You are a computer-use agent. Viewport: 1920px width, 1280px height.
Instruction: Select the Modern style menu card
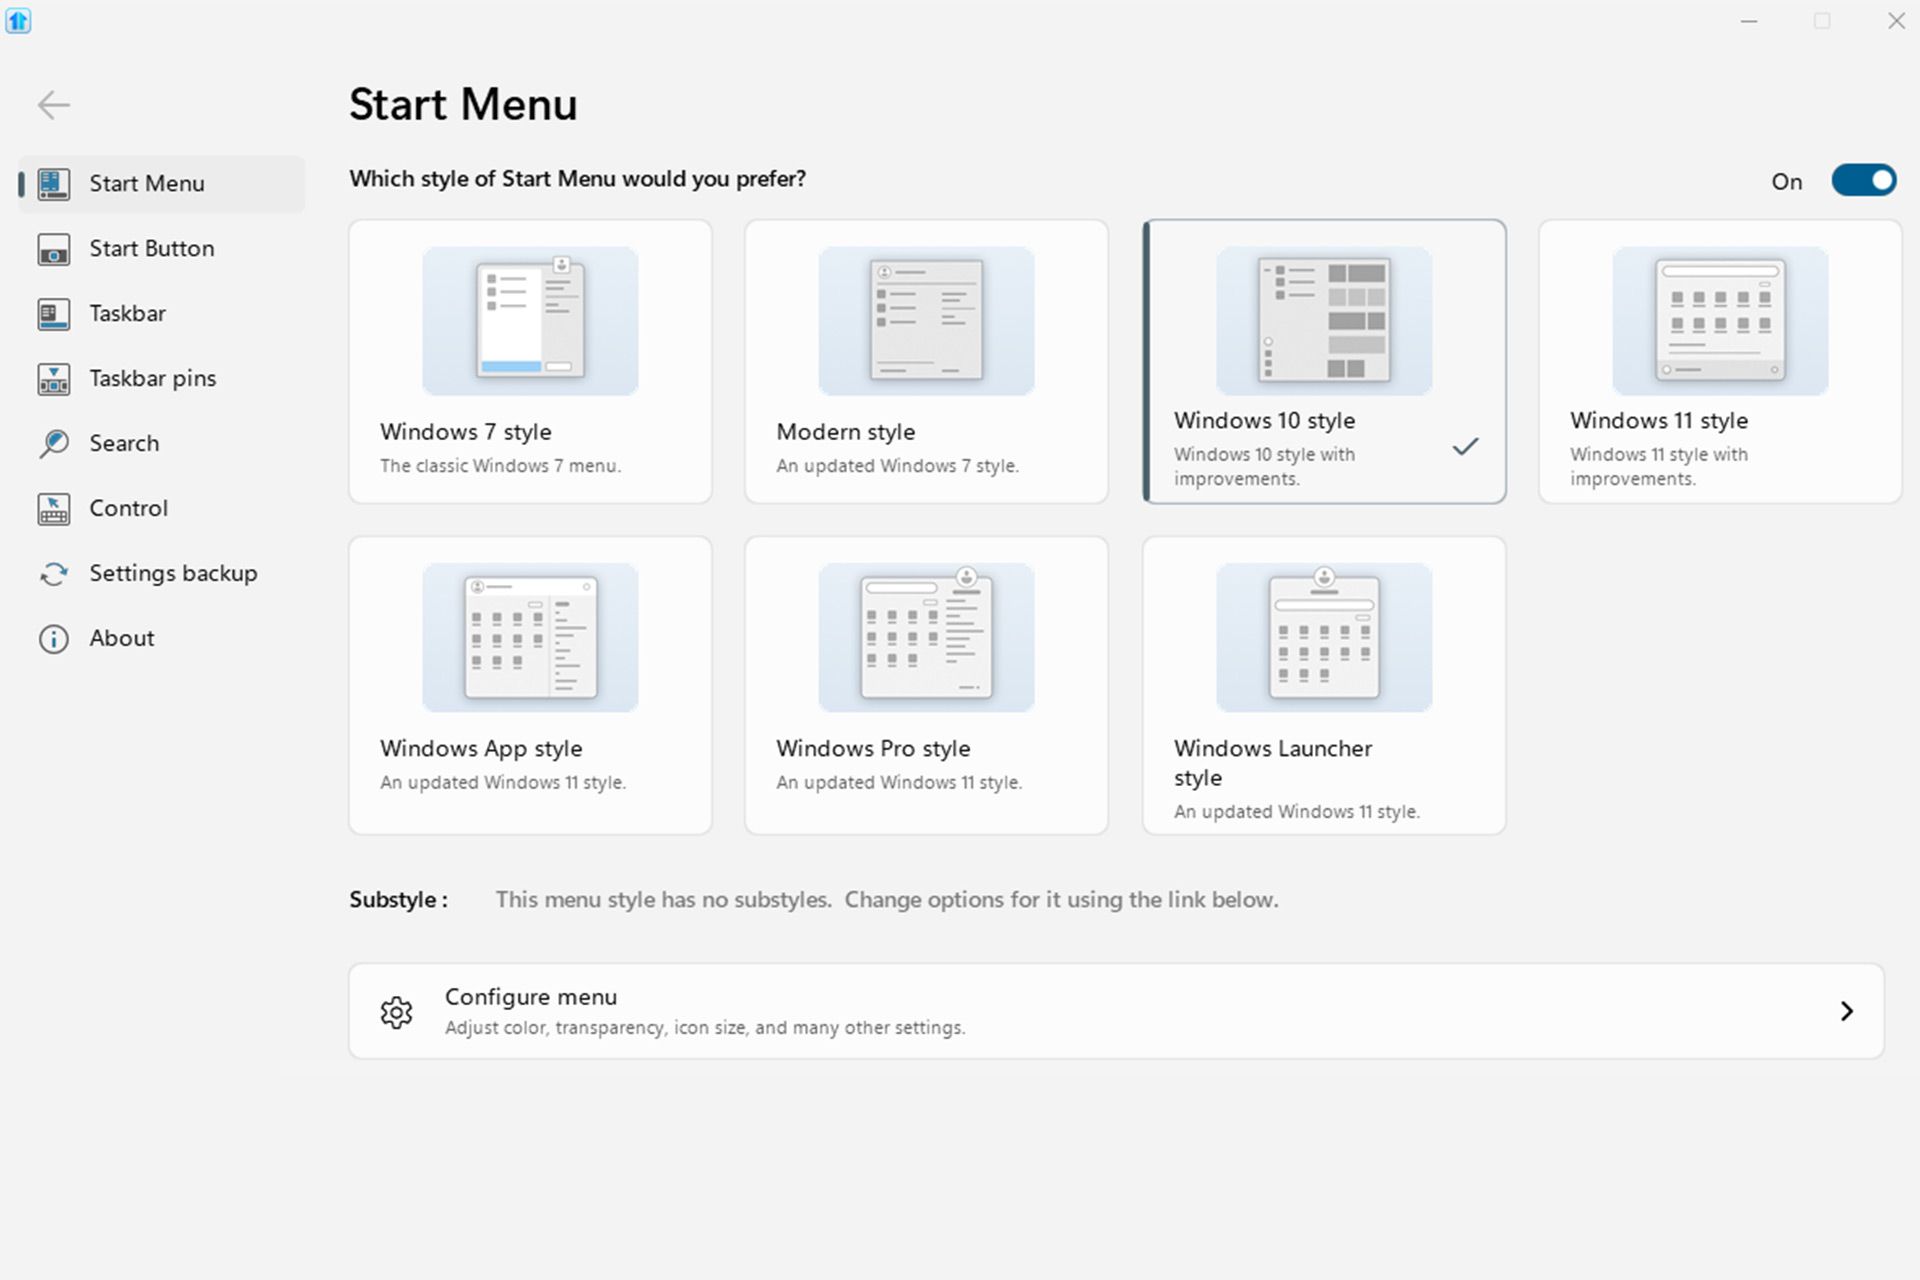(x=925, y=362)
